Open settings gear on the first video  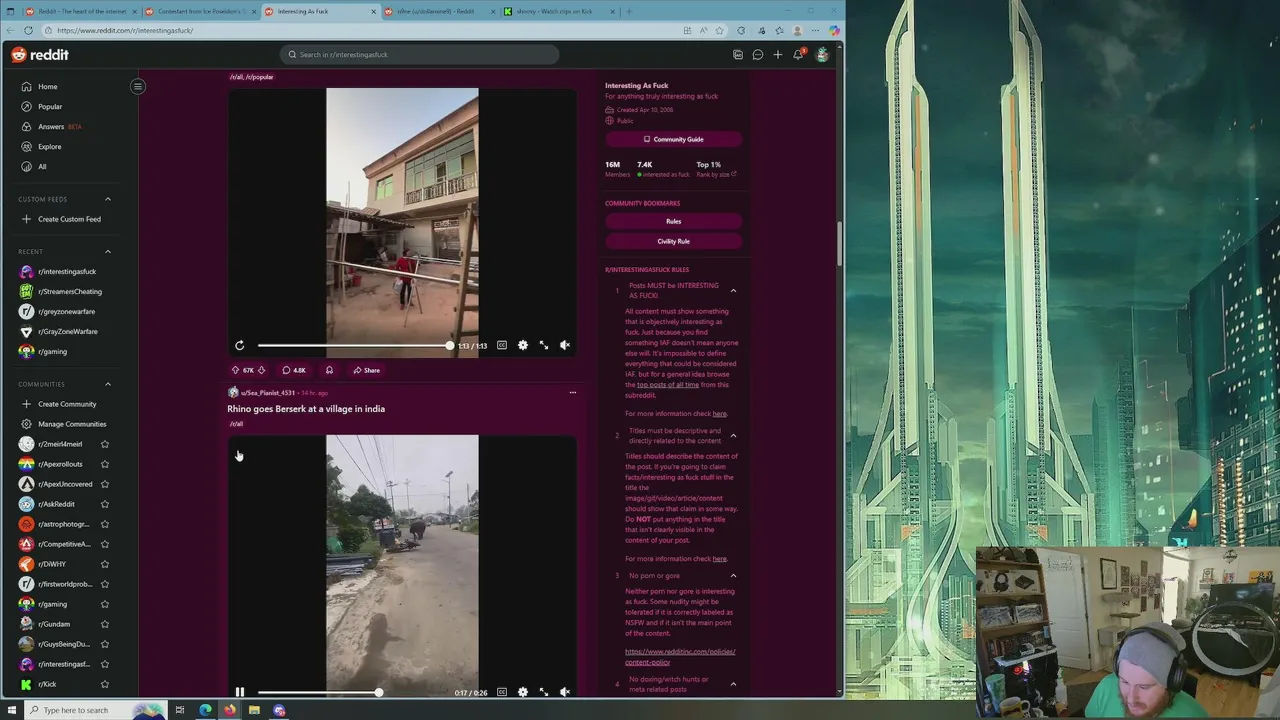pos(523,345)
